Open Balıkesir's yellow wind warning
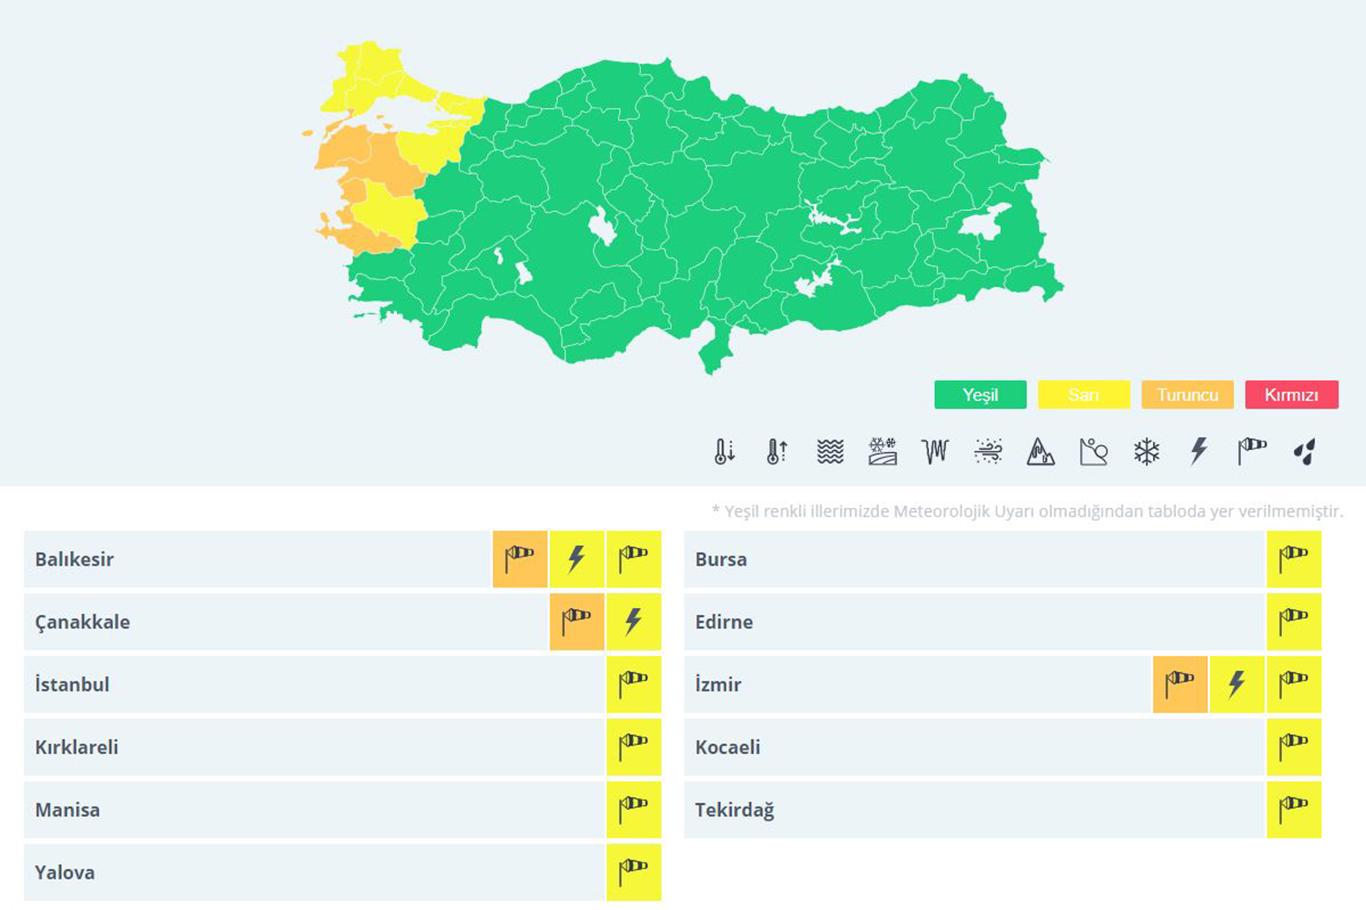The height and width of the screenshot is (910, 1366). click(x=634, y=559)
